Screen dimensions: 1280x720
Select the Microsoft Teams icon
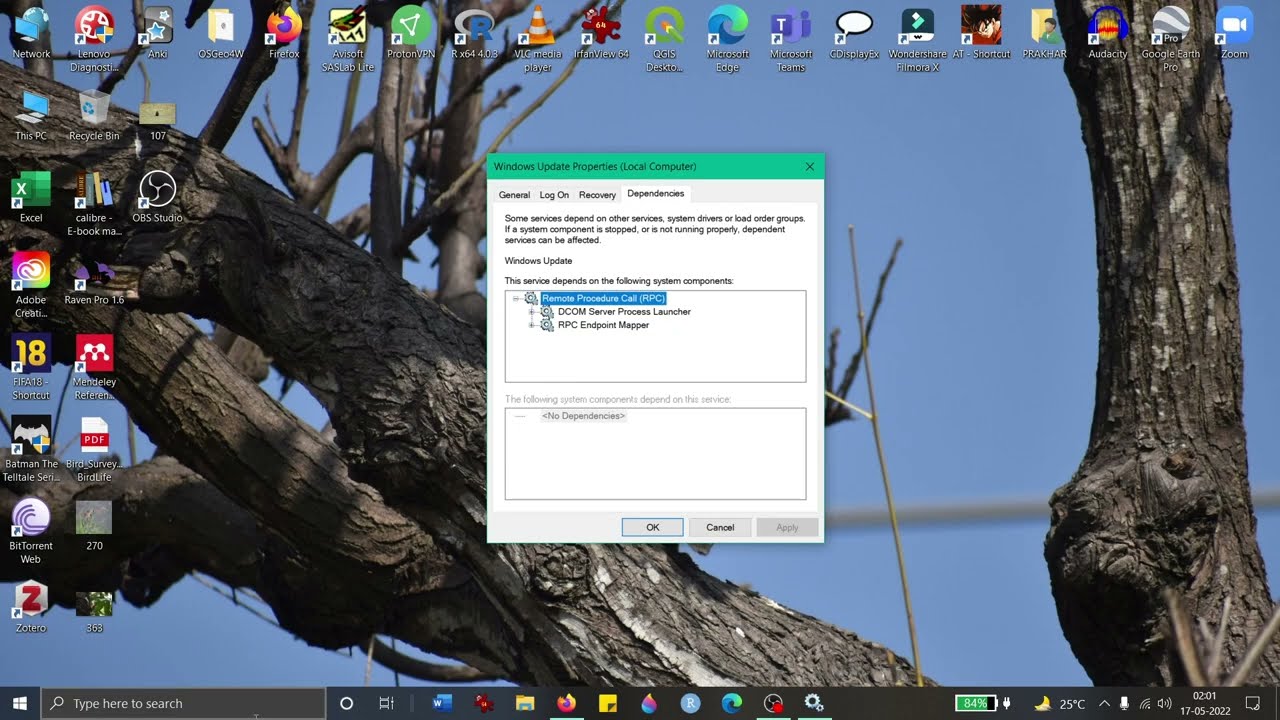[791, 39]
